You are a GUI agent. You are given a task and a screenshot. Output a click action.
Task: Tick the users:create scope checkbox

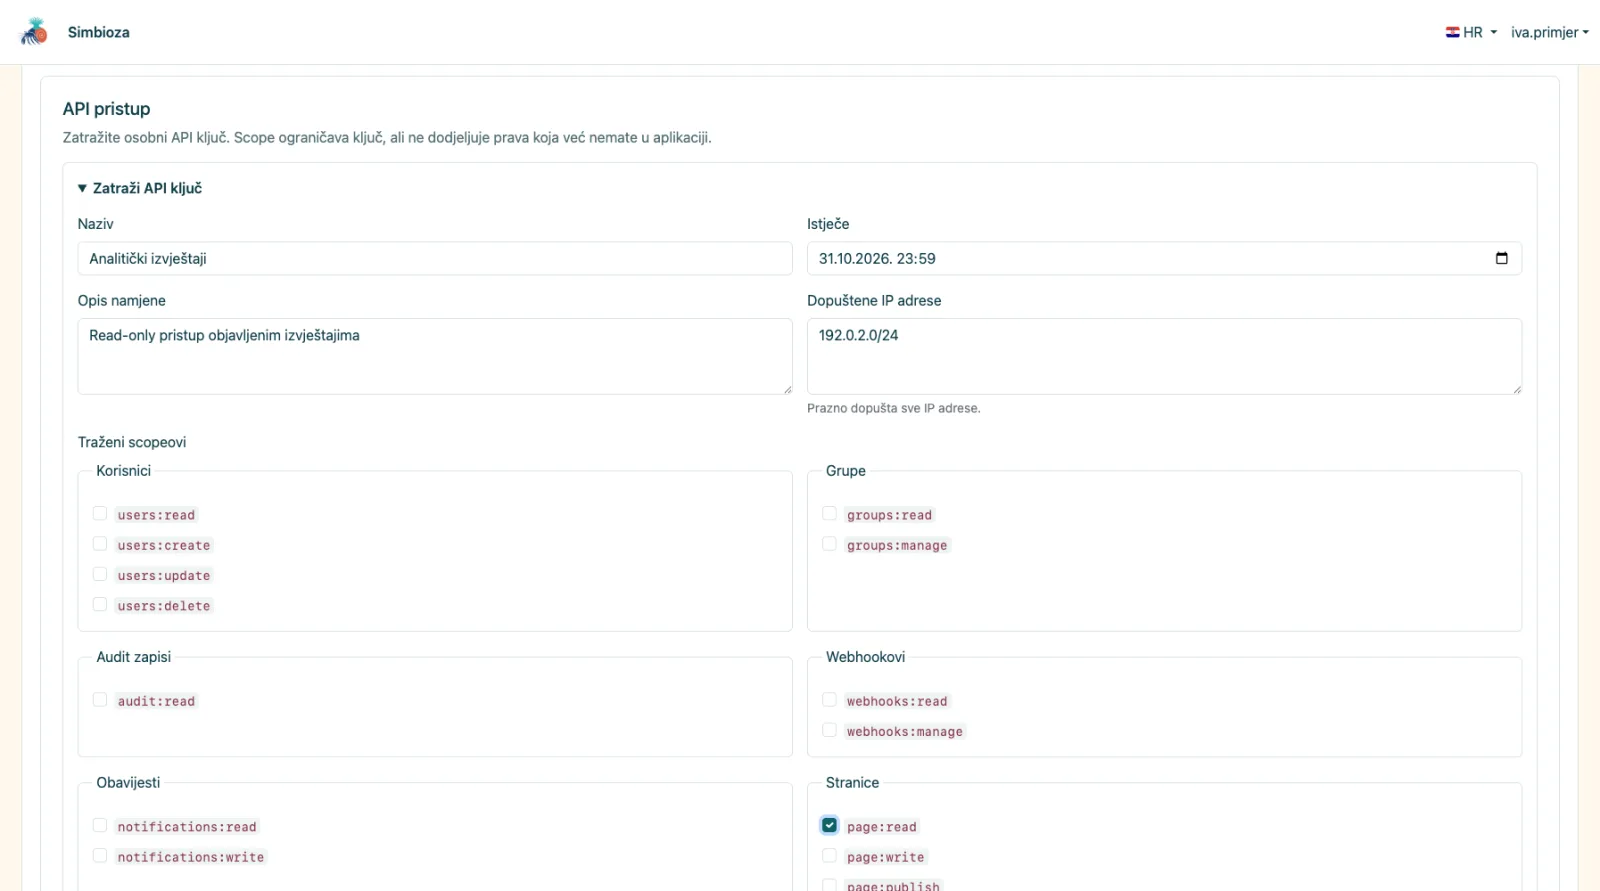(100, 544)
